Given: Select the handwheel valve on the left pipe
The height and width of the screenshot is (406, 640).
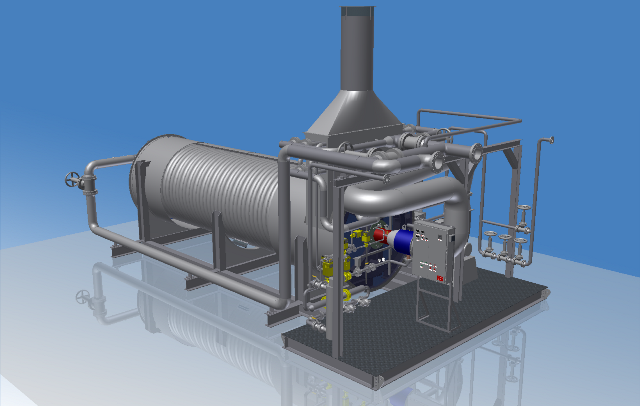Looking at the screenshot, I should [x=73, y=180].
